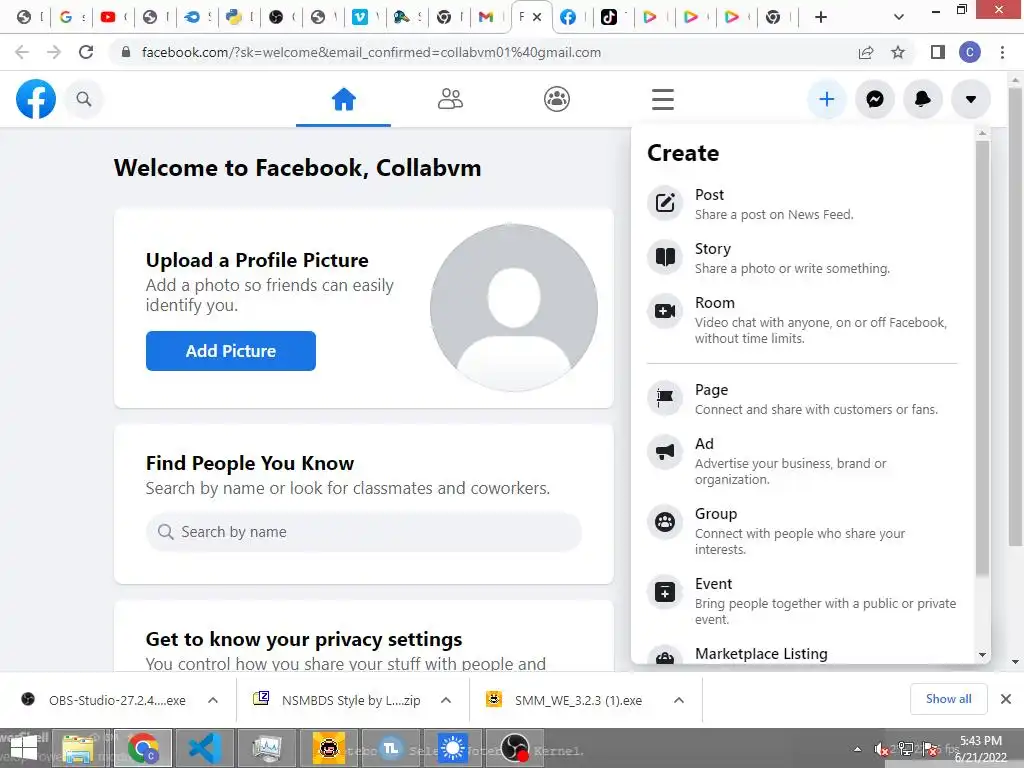Click the Post pencil icon

[x=665, y=202]
